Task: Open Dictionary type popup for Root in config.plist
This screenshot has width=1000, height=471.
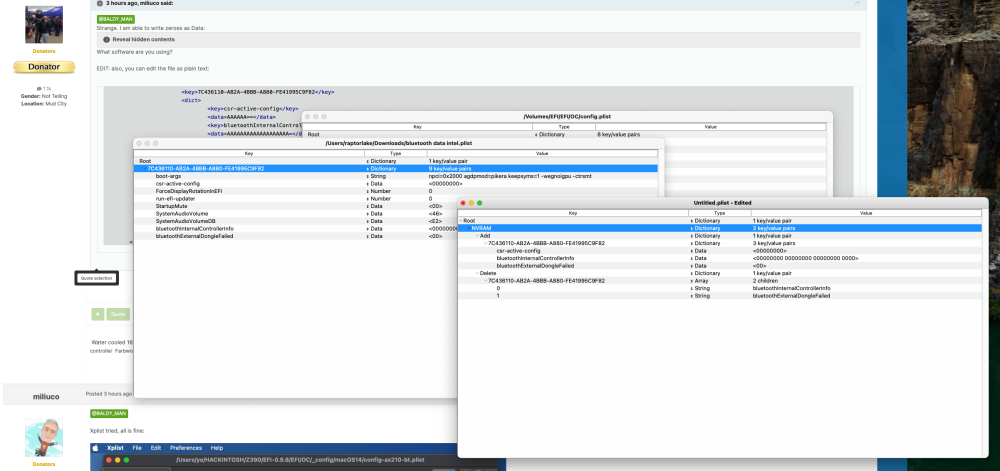Action: [x=550, y=134]
